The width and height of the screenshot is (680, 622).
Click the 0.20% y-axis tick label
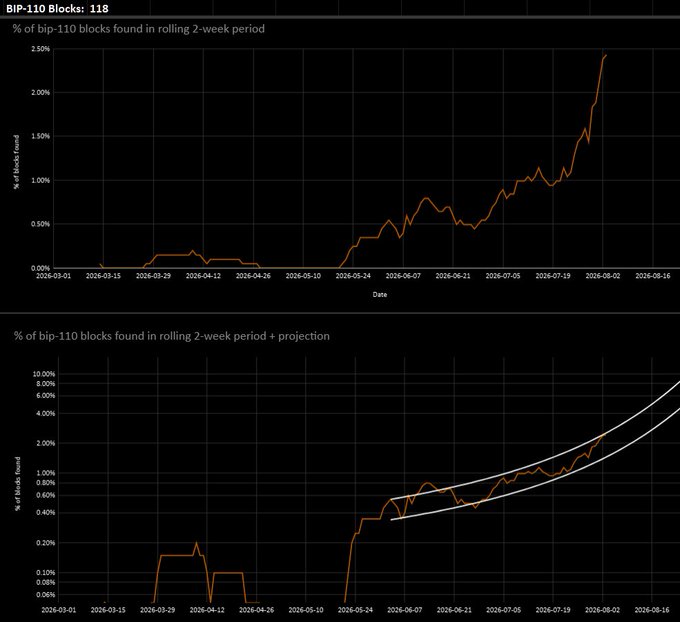click(x=46, y=543)
